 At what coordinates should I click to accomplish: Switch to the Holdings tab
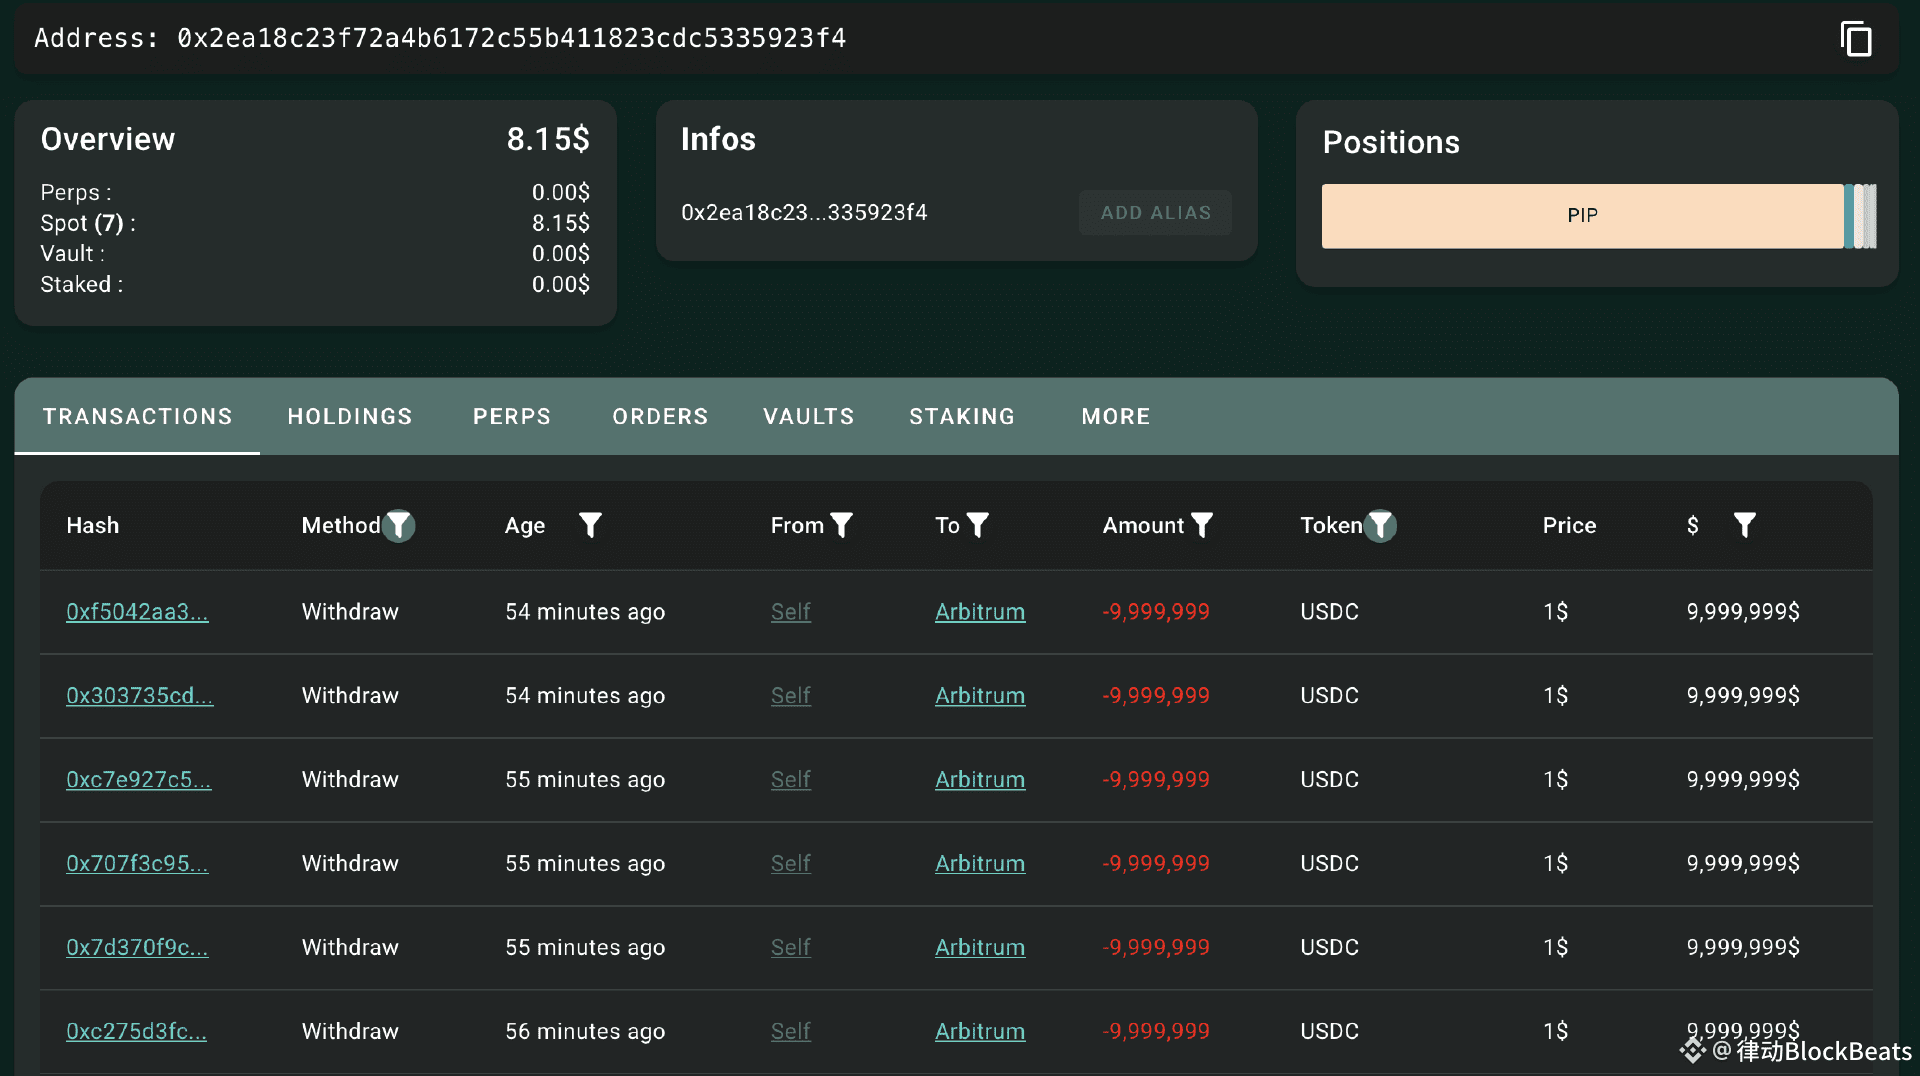point(350,416)
